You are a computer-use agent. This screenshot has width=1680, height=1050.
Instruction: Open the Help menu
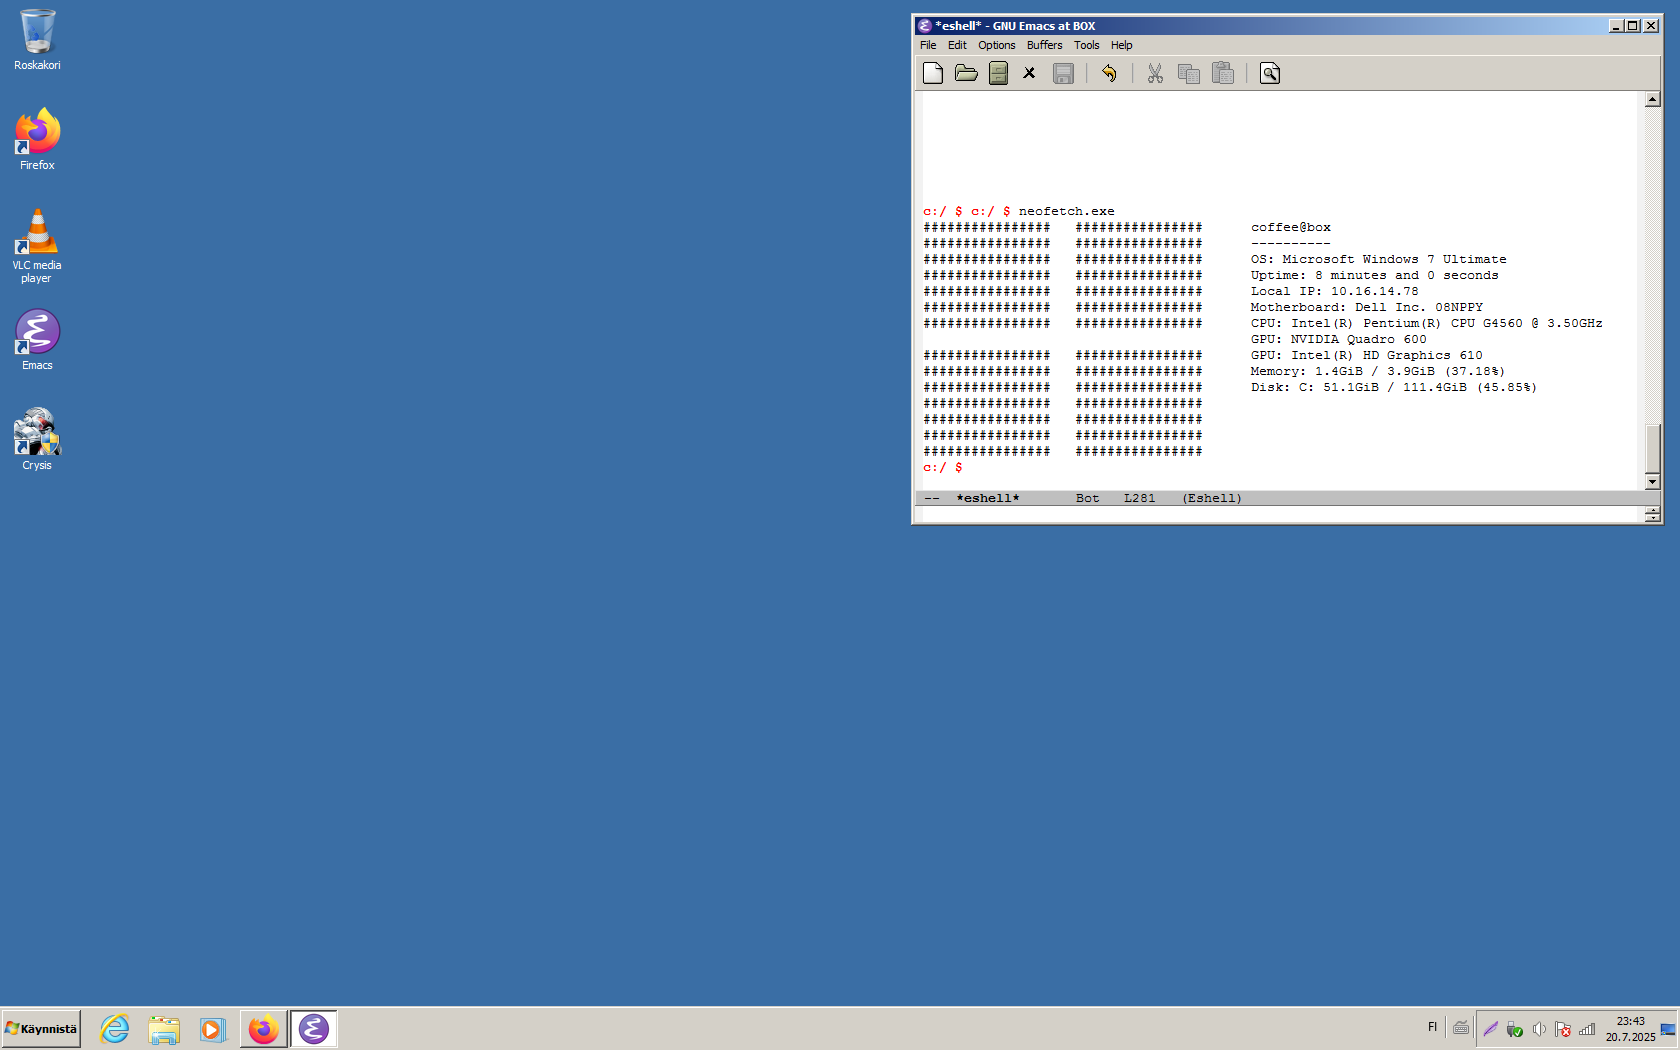(x=1121, y=45)
